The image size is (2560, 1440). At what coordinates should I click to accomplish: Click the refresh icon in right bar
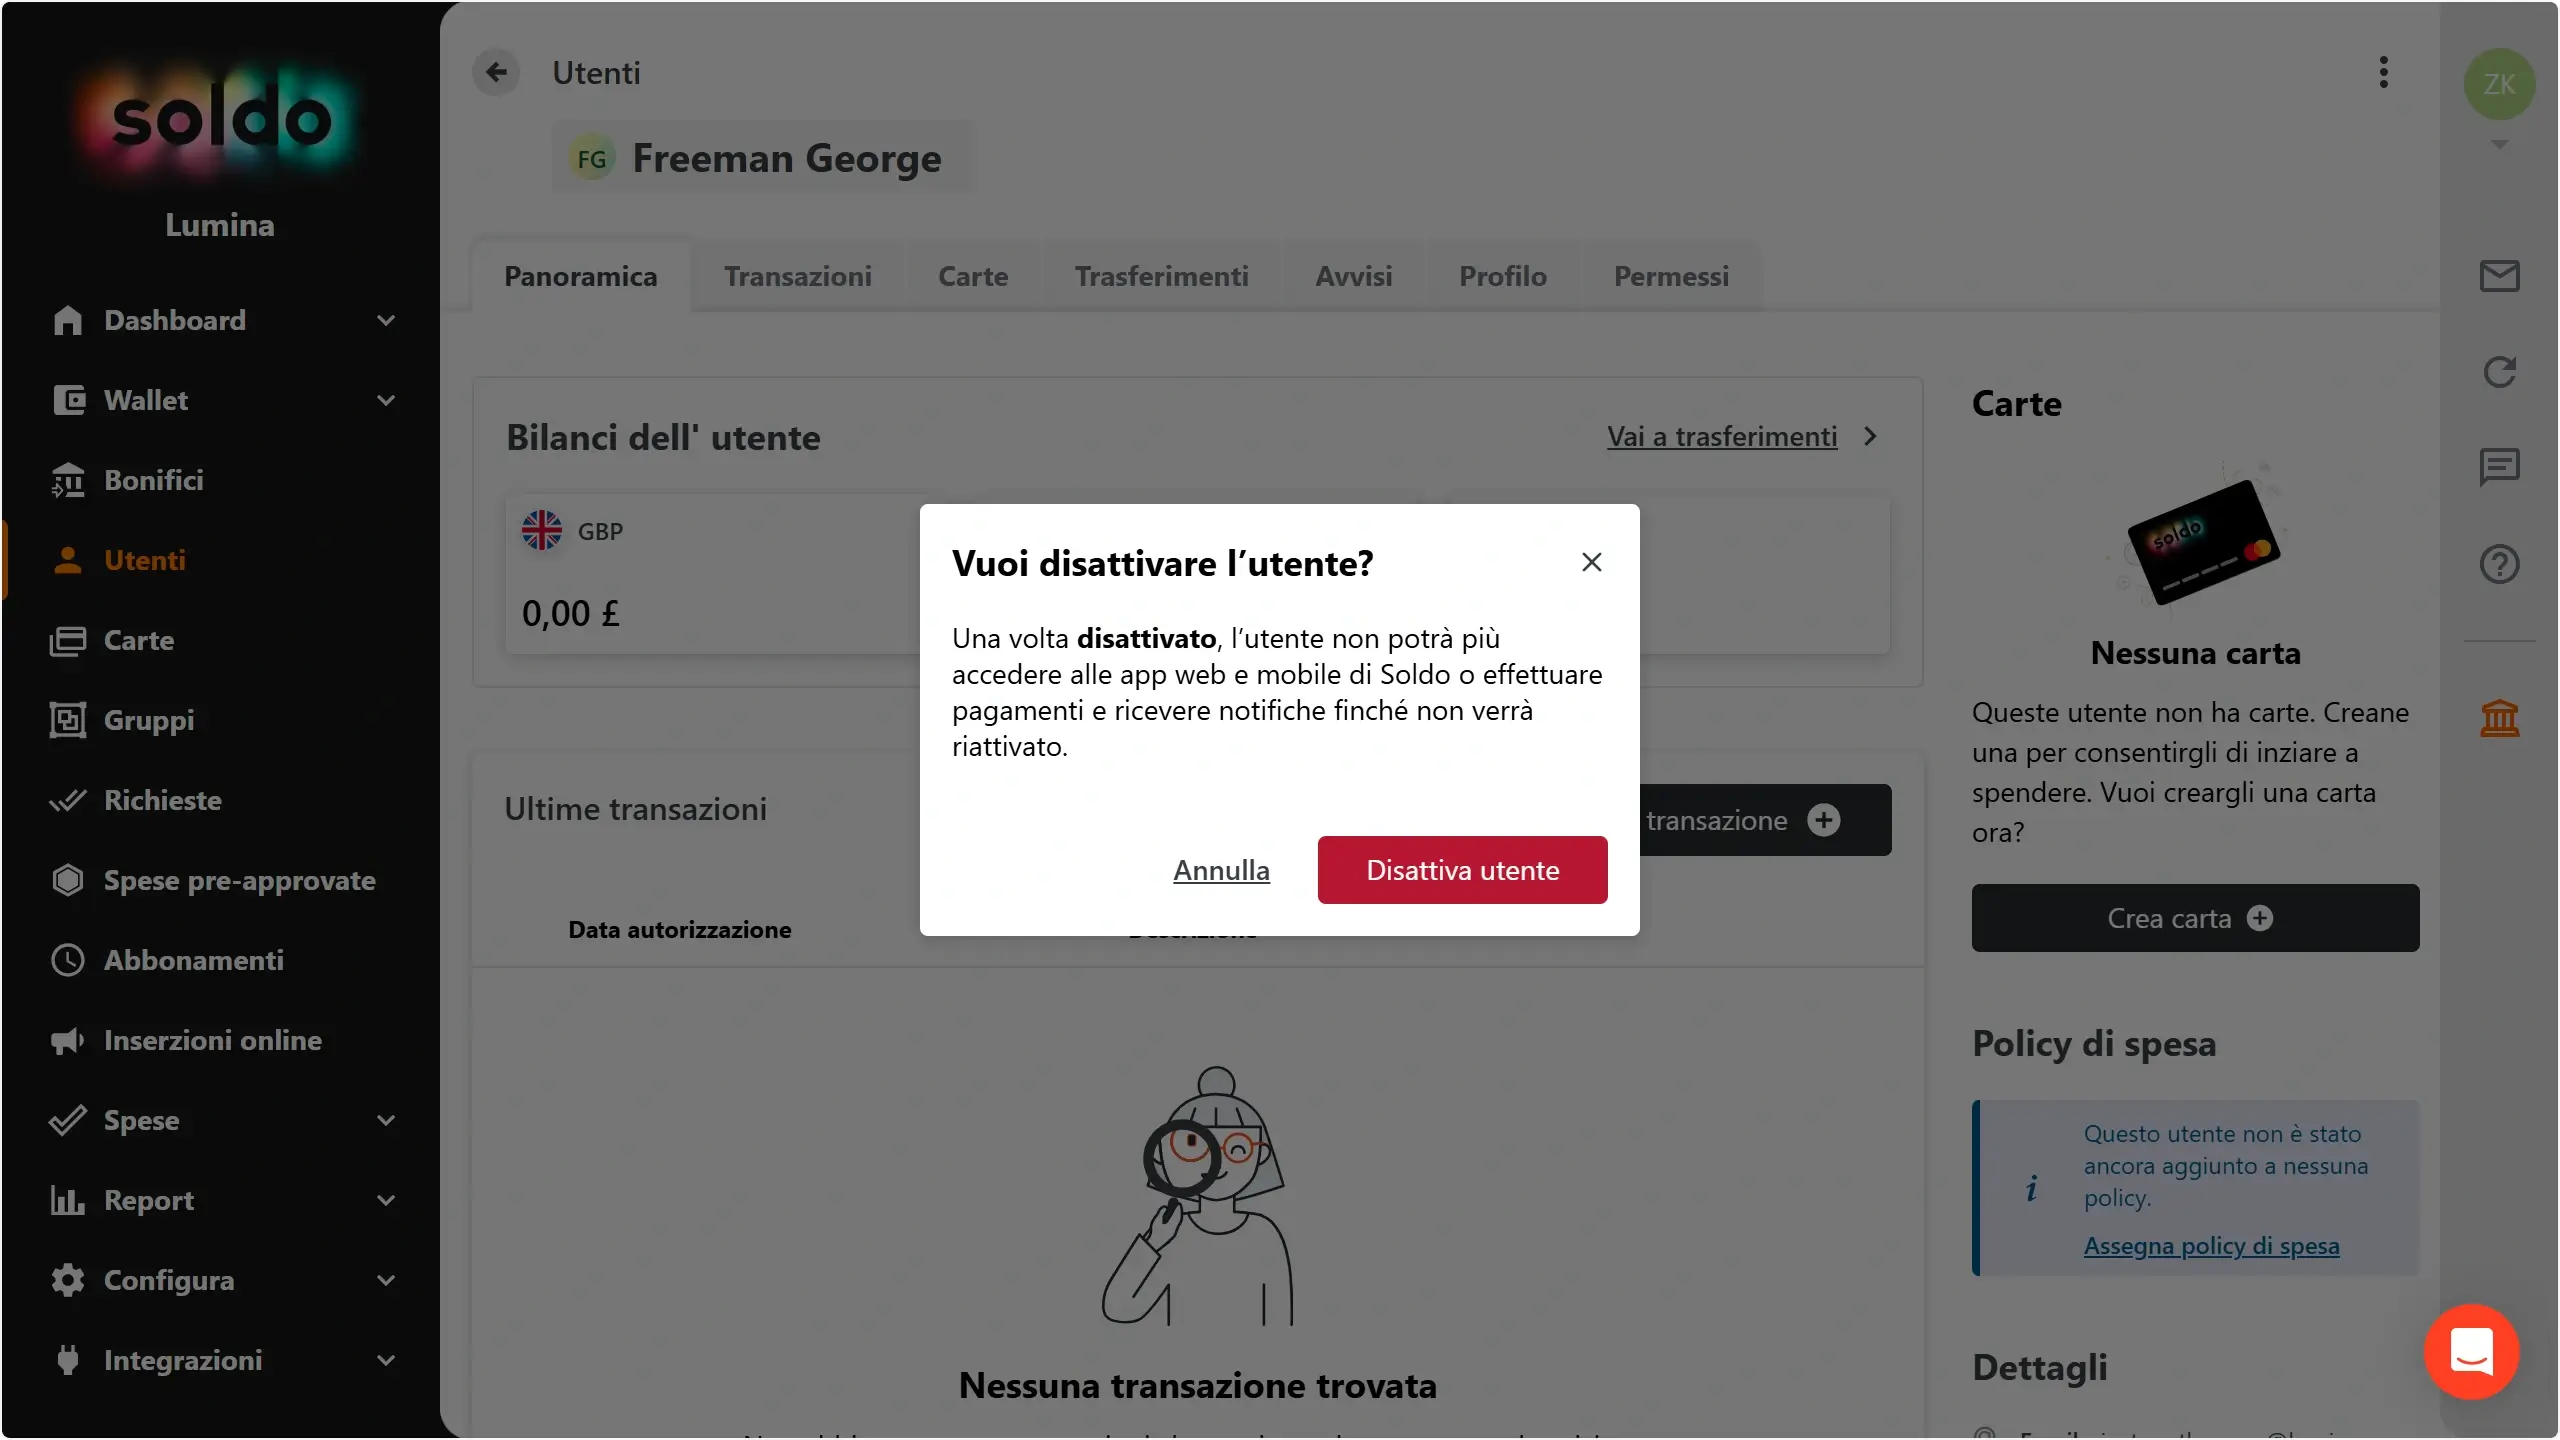point(2499,372)
